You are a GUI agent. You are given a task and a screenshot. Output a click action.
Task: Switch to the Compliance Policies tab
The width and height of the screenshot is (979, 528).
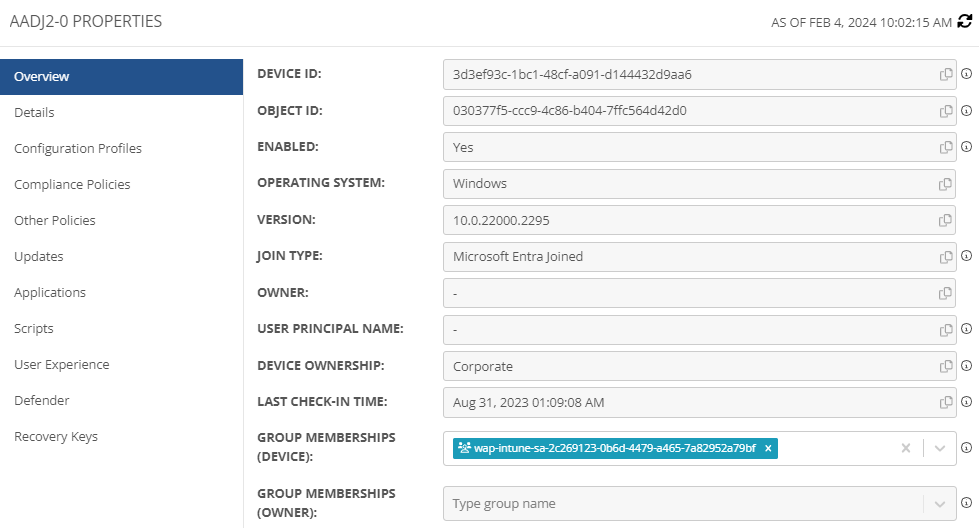click(x=72, y=185)
